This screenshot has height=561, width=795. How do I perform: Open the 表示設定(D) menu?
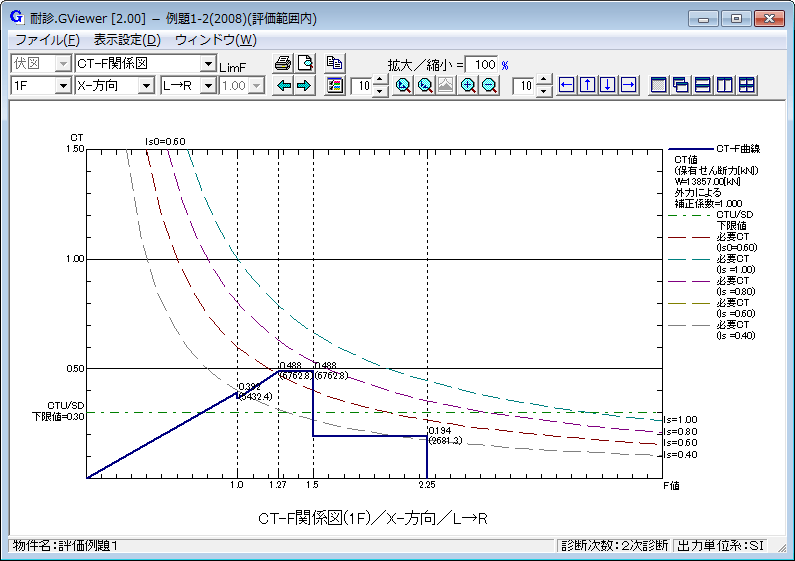127,40
